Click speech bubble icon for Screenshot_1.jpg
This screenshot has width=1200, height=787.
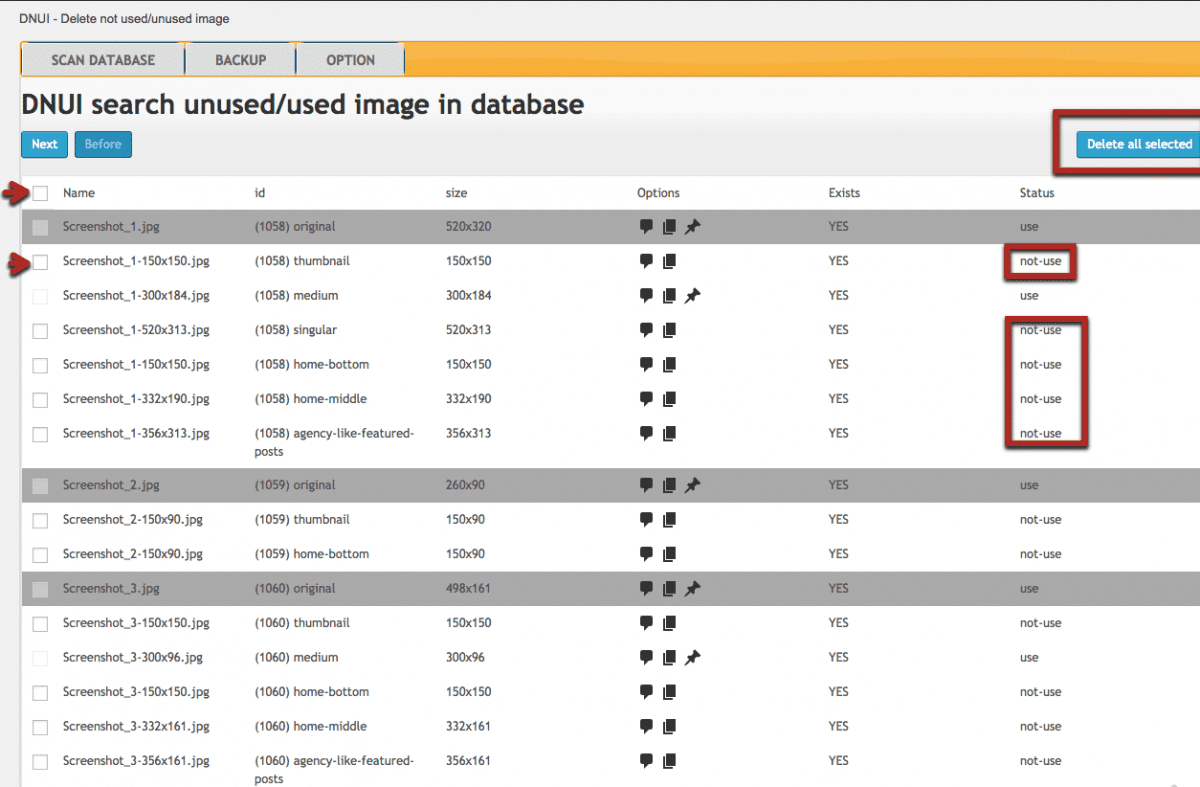[646, 227]
